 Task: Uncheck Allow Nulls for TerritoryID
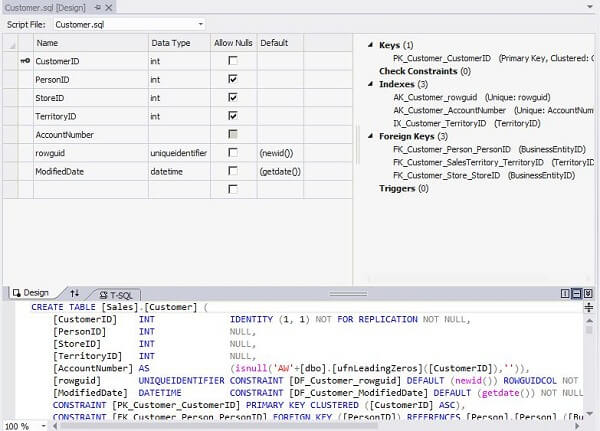[x=232, y=116]
